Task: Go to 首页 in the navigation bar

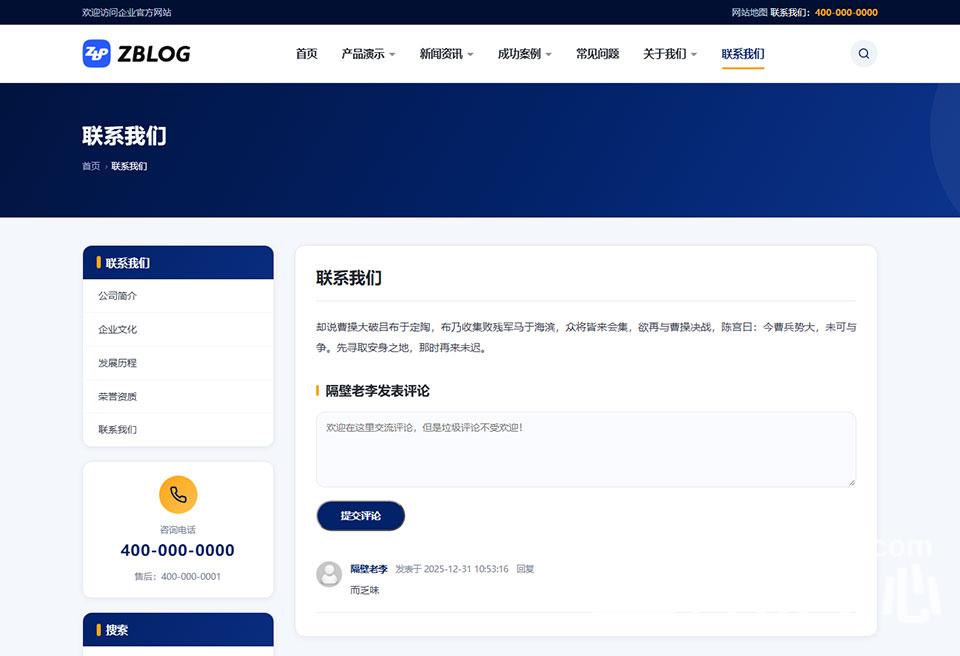Action: click(x=306, y=54)
